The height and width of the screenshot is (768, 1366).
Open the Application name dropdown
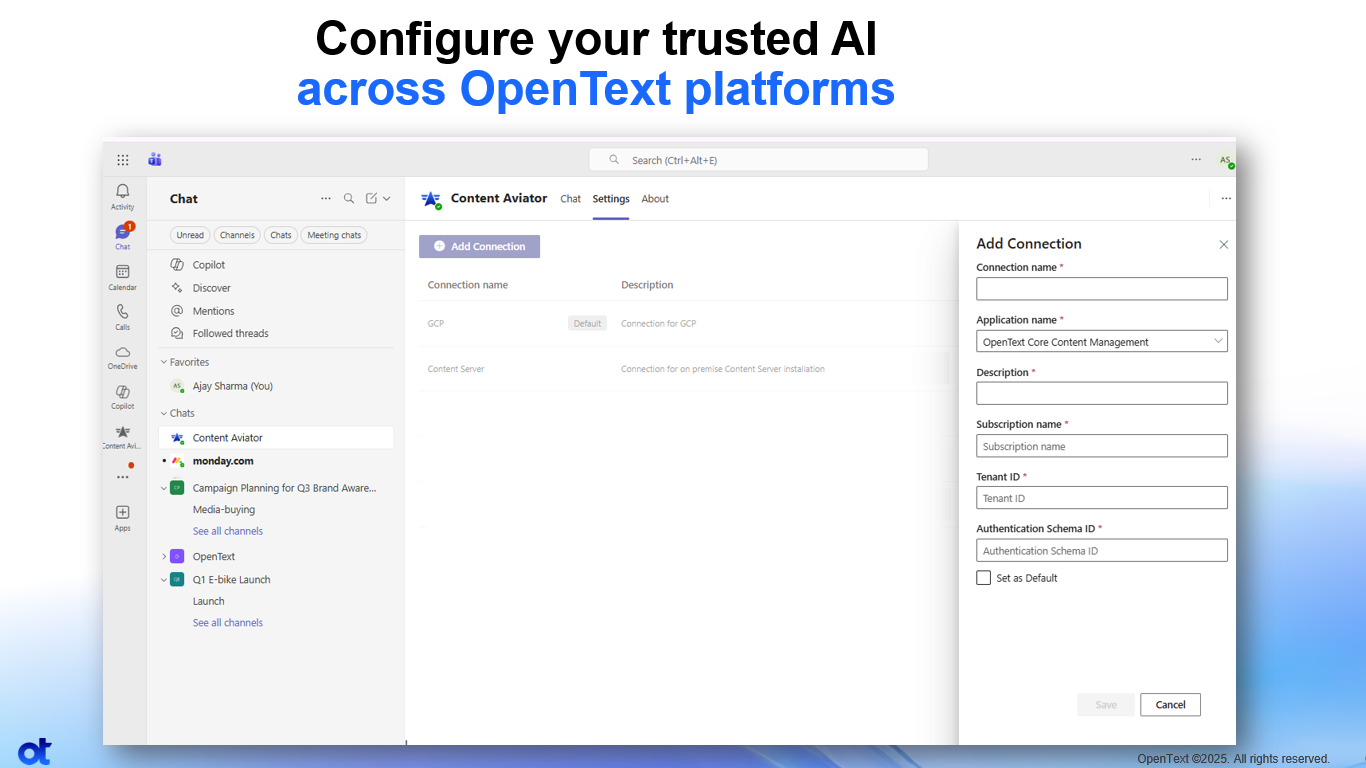tap(1102, 341)
